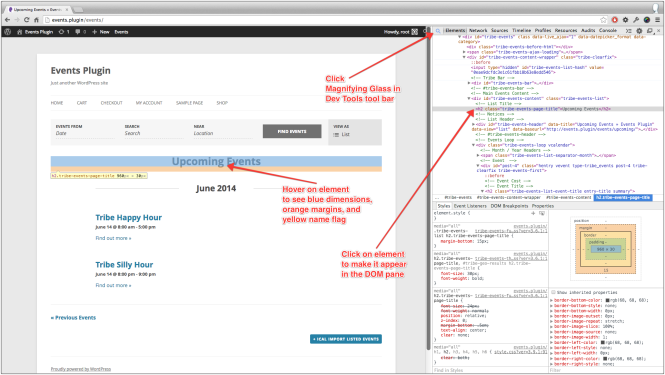Click the toggle element state icon in Styles
This screenshot has height=375, width=665.
pos(542,213)
